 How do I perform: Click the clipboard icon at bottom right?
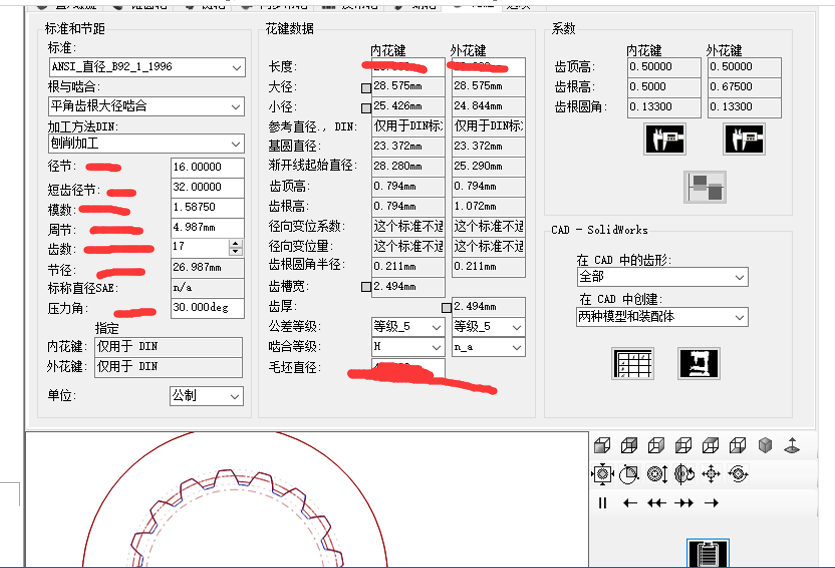707,554
